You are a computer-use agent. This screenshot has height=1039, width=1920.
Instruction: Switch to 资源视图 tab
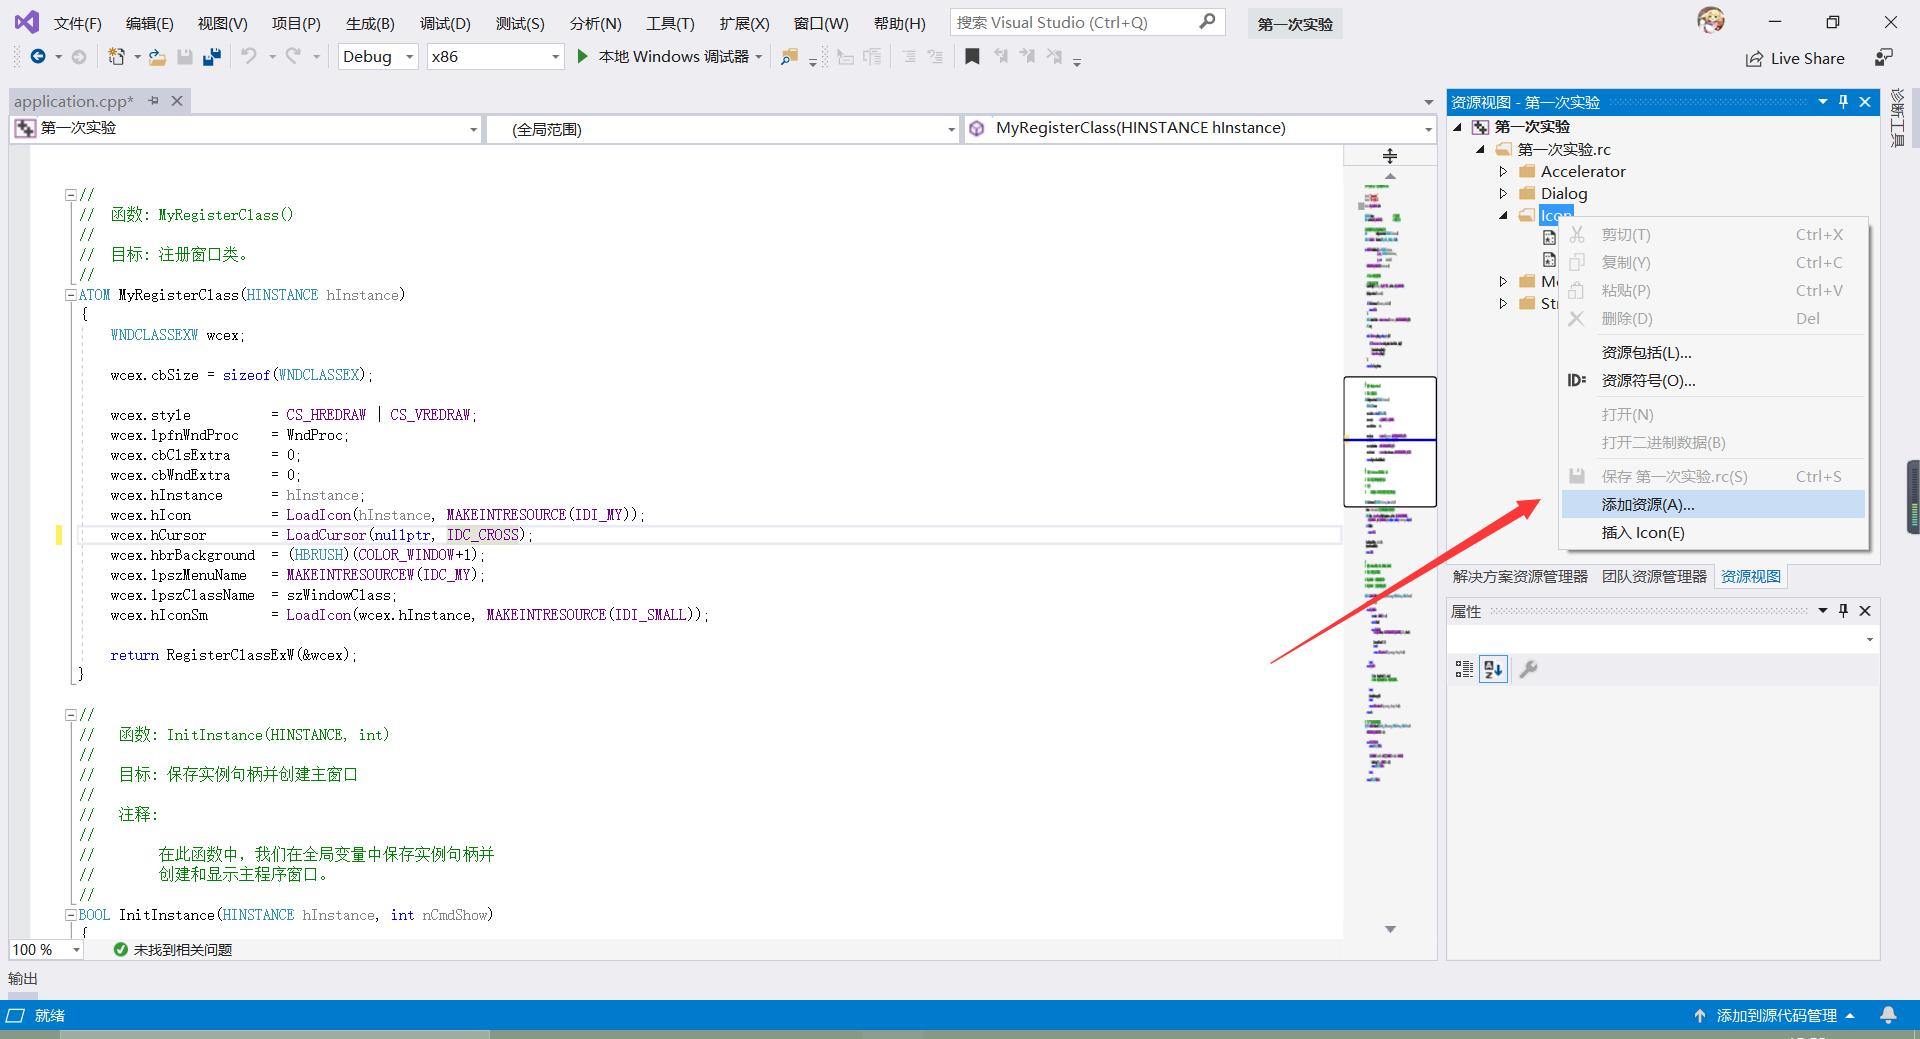1750,576
